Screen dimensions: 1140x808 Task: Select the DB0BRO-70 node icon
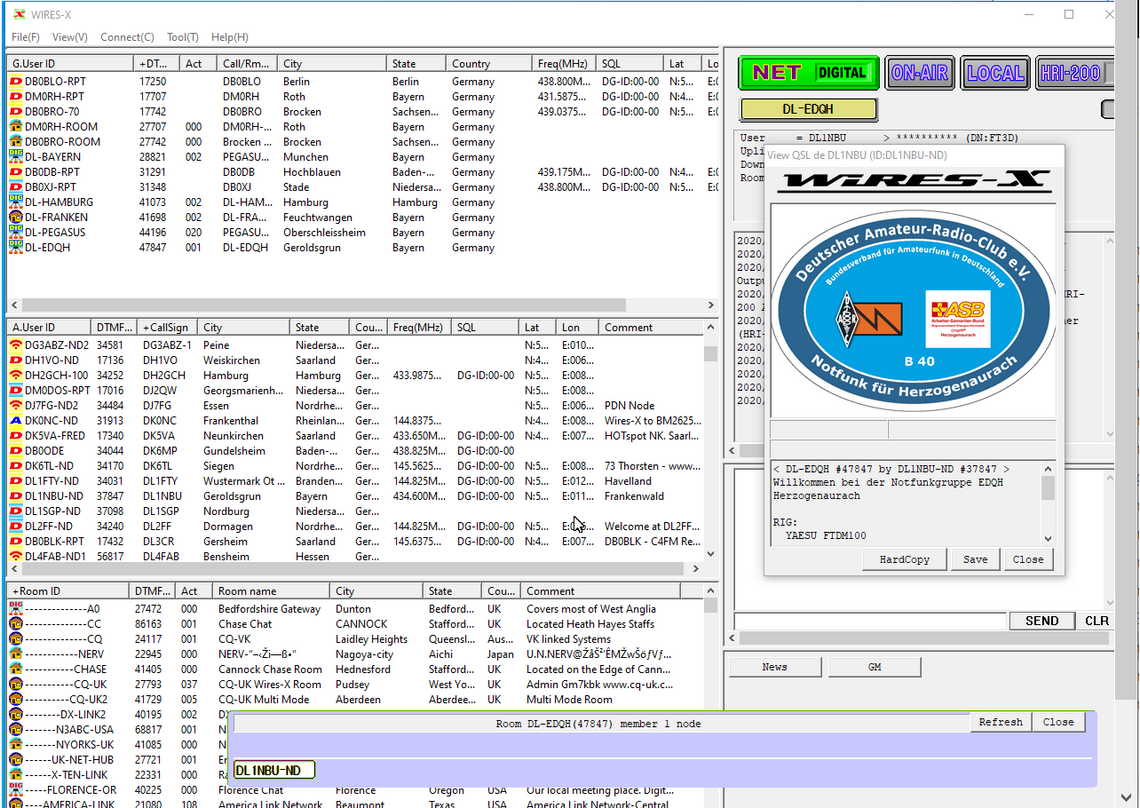(16, 112)
